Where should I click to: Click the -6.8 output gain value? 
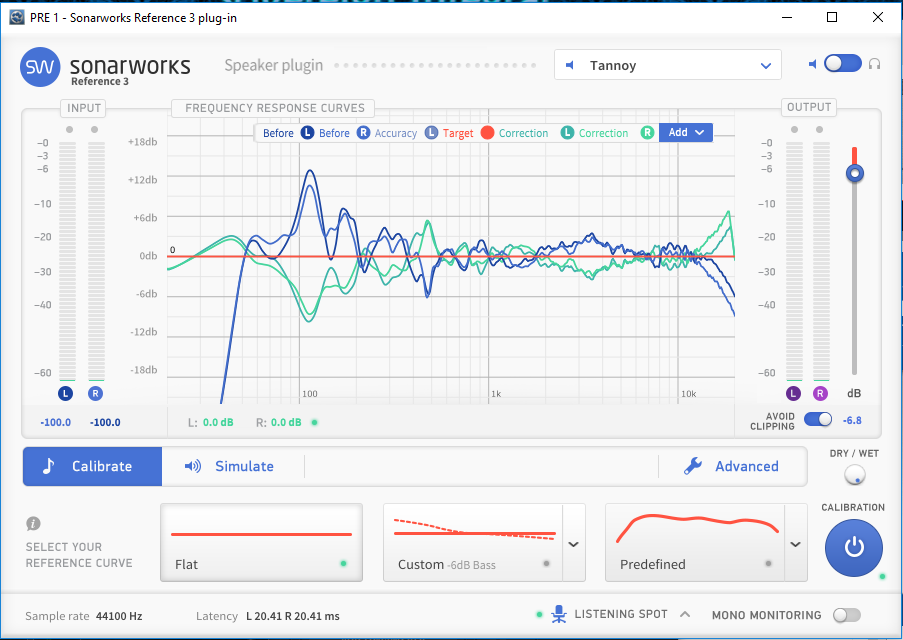[x=852, y=421]
